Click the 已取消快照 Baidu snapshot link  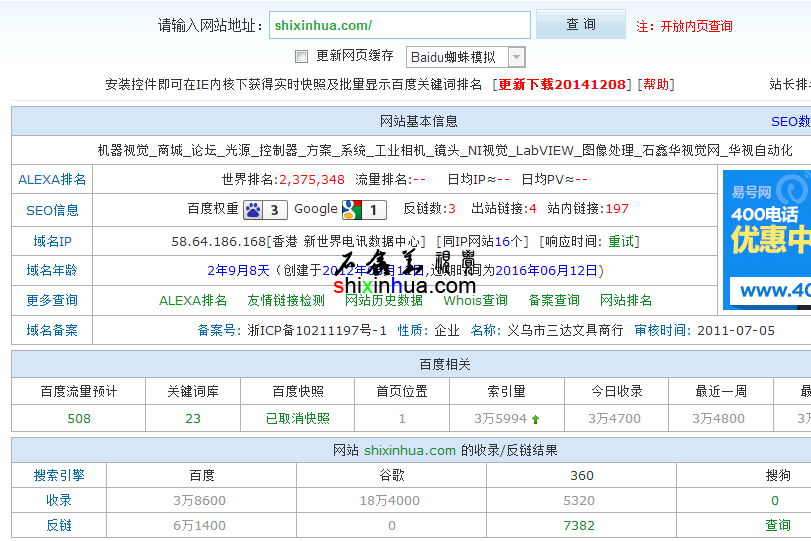[x=298, y=419]
